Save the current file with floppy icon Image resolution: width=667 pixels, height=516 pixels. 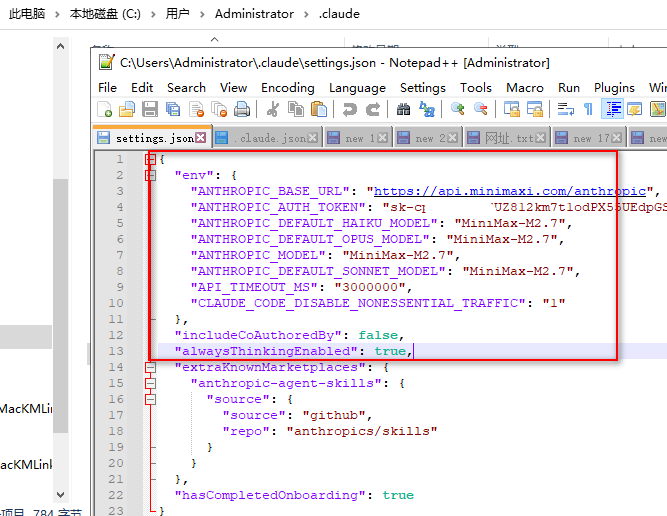150,109
